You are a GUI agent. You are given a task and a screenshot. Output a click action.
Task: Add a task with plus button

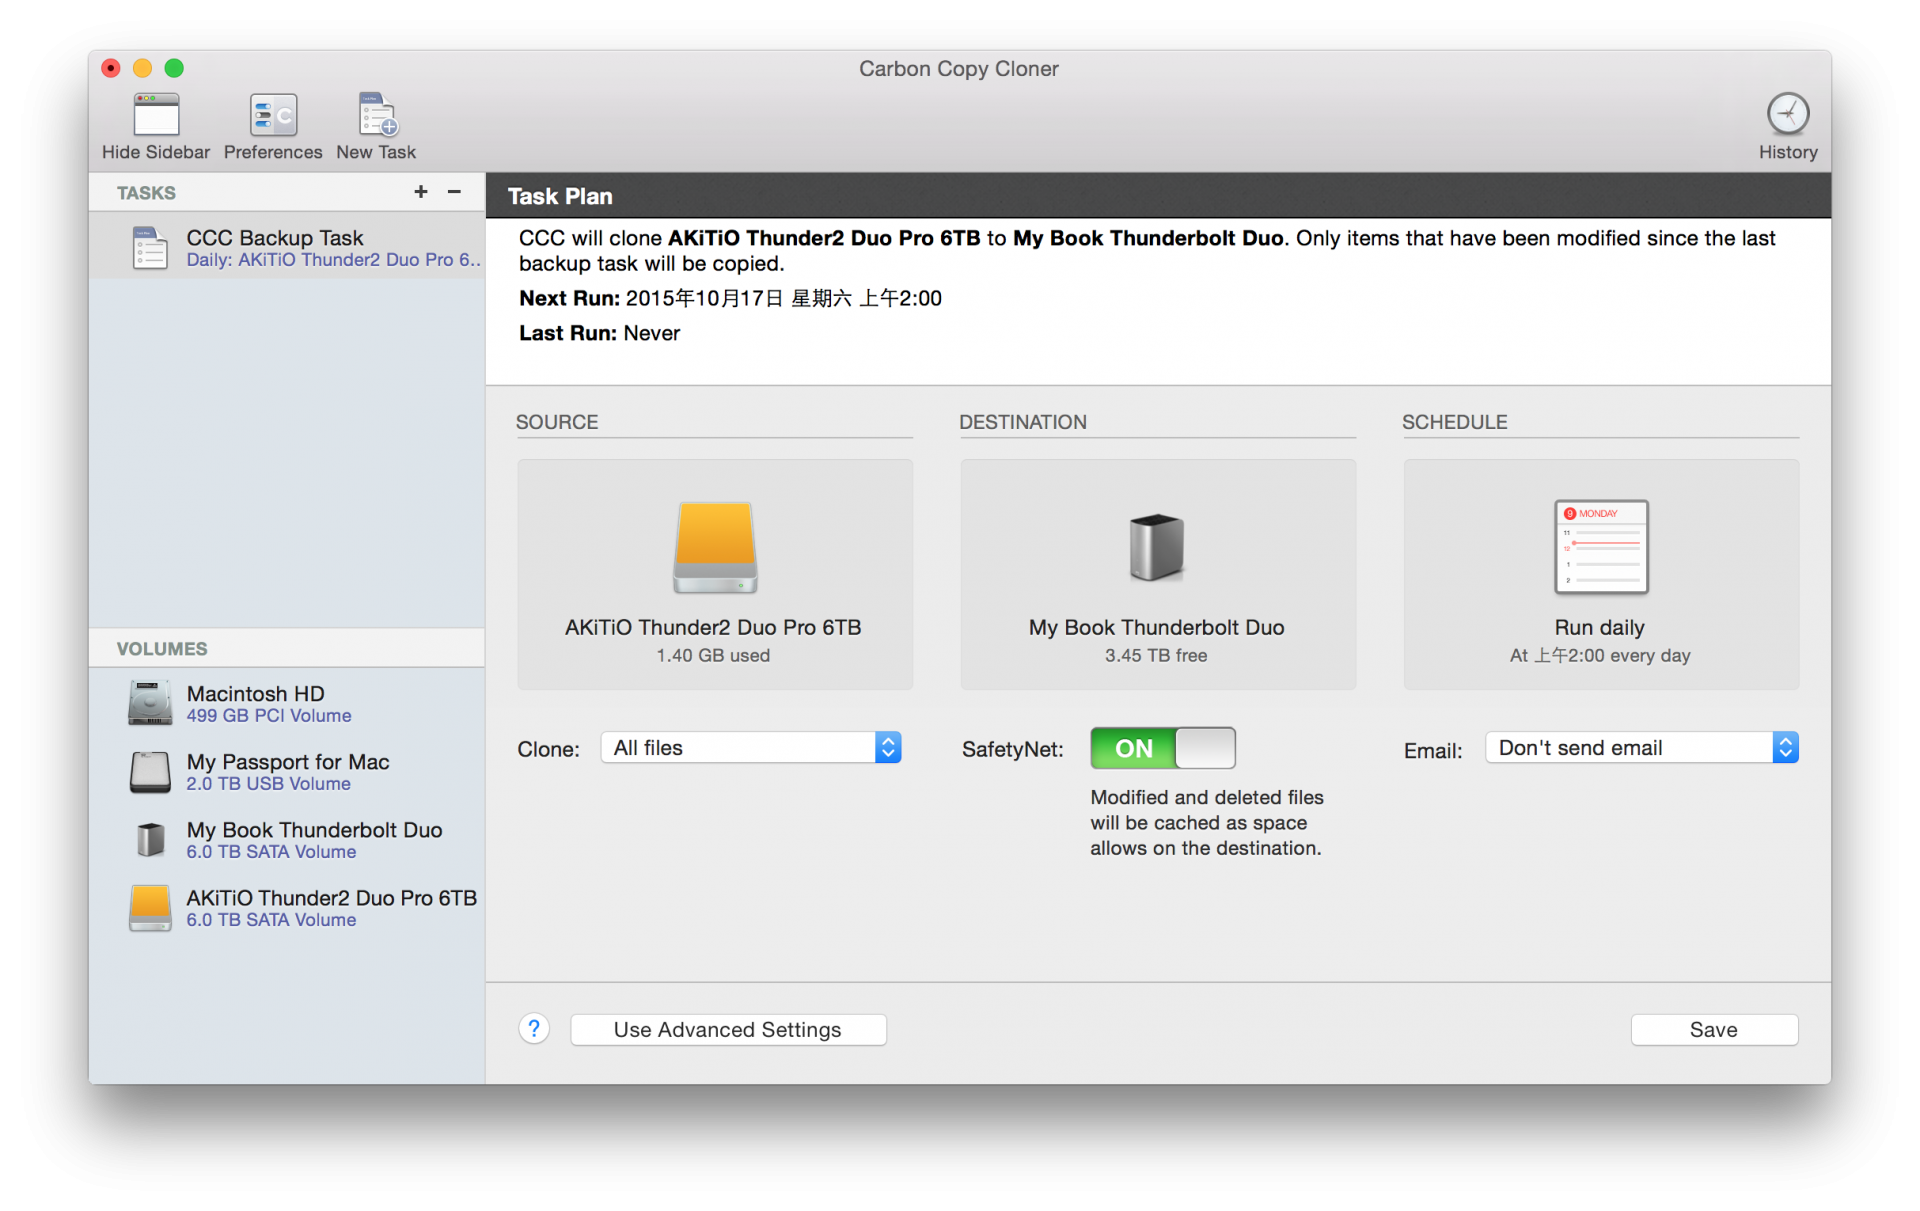click(x=421, y=192)
